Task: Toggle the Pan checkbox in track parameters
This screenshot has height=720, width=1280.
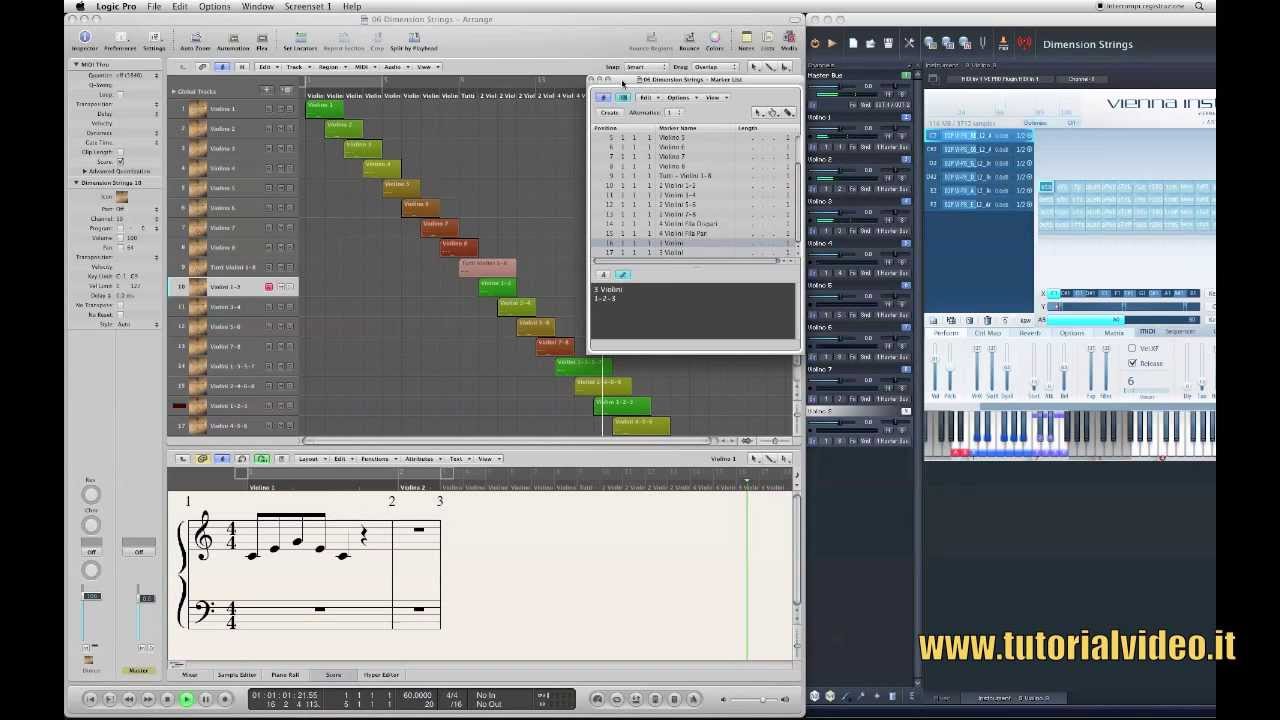Action: [x=121, y=247]
